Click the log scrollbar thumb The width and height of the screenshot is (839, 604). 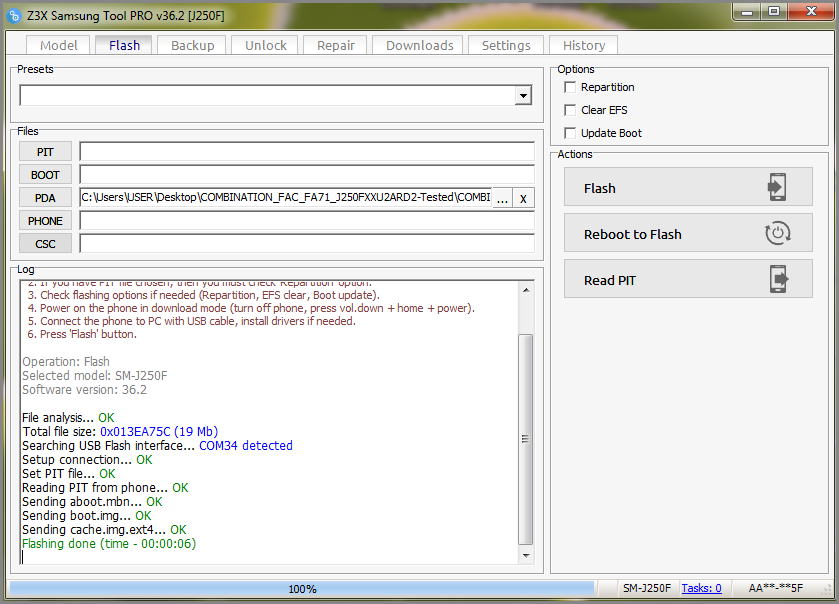coord(526,439)
